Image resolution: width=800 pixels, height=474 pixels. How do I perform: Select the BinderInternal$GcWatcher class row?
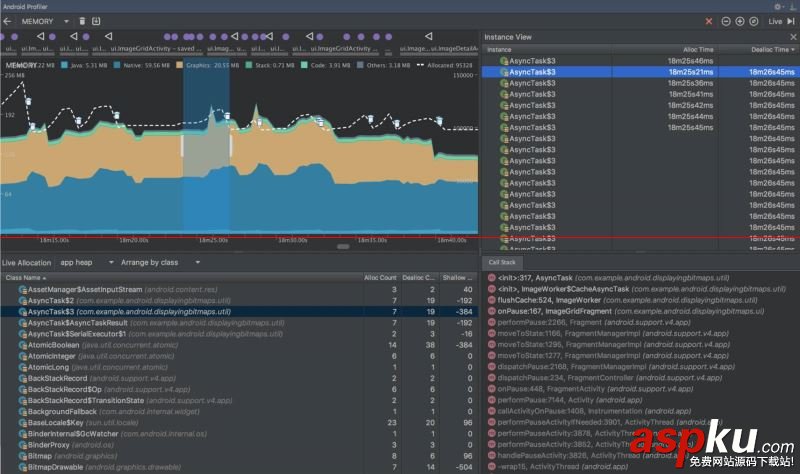pyautogui.click(x=239, y=434)
